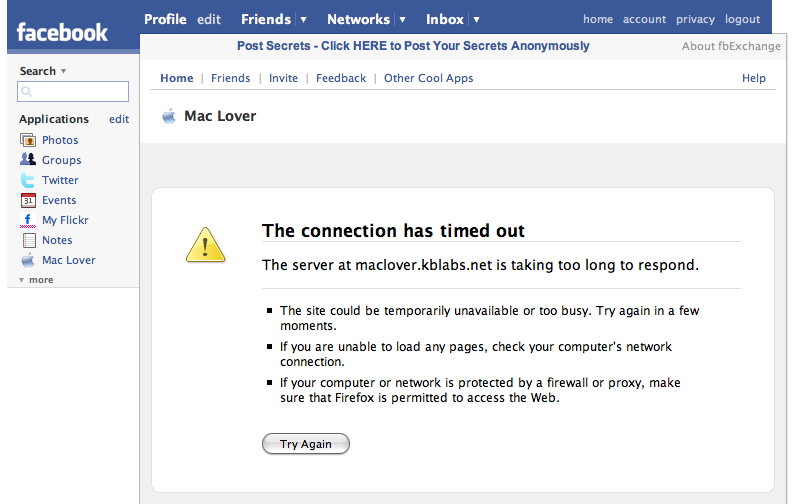793x504 pixels.
Task: Click the Photos application icon
Action: pyautogui.click(x=28, y=140)
